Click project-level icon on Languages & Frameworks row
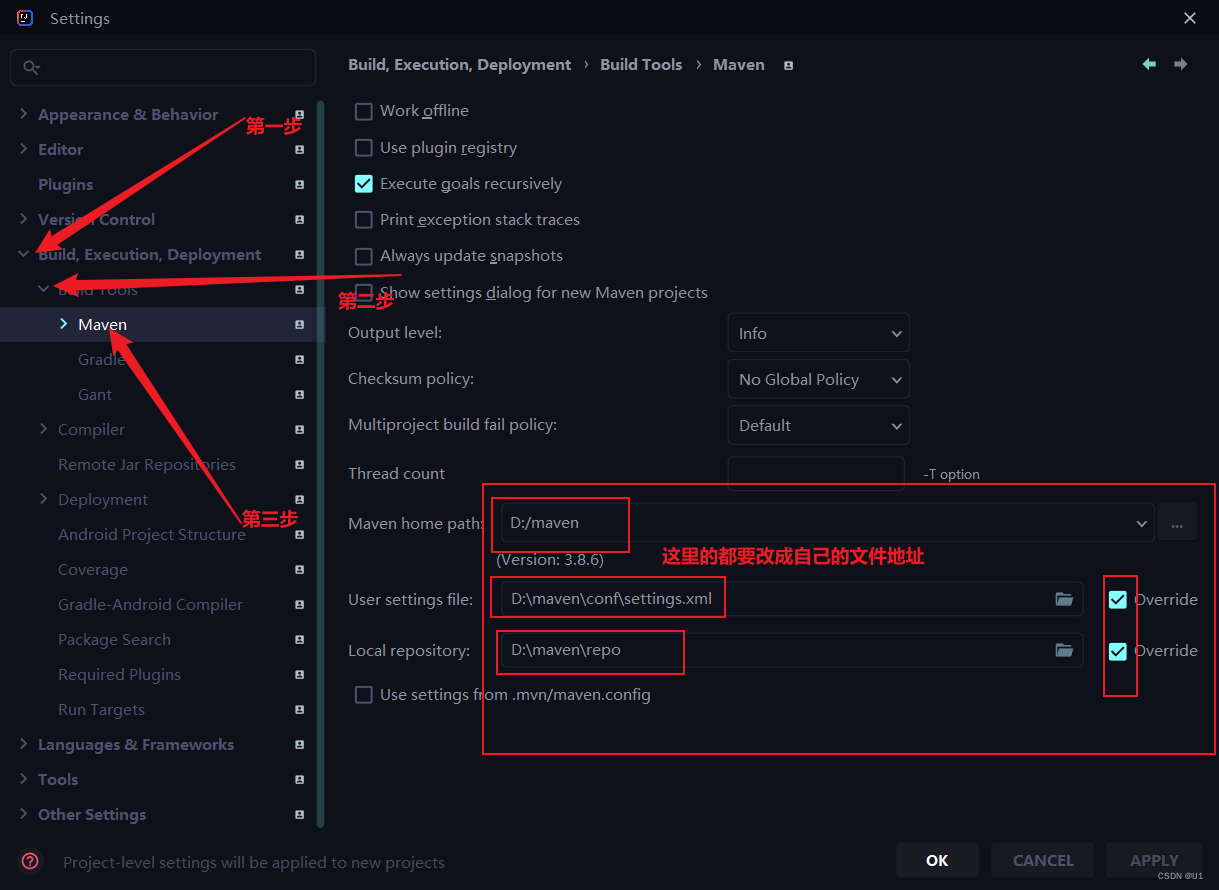 (299, 745)
